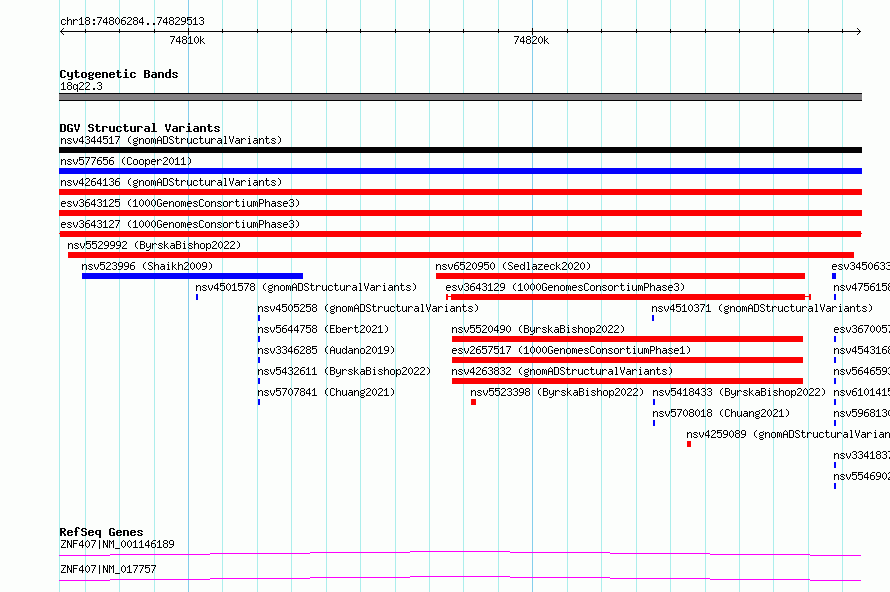Click the red square marker under nsv4259089
Viewport: 890px width, 592px height.
click(x=689, y=444)
